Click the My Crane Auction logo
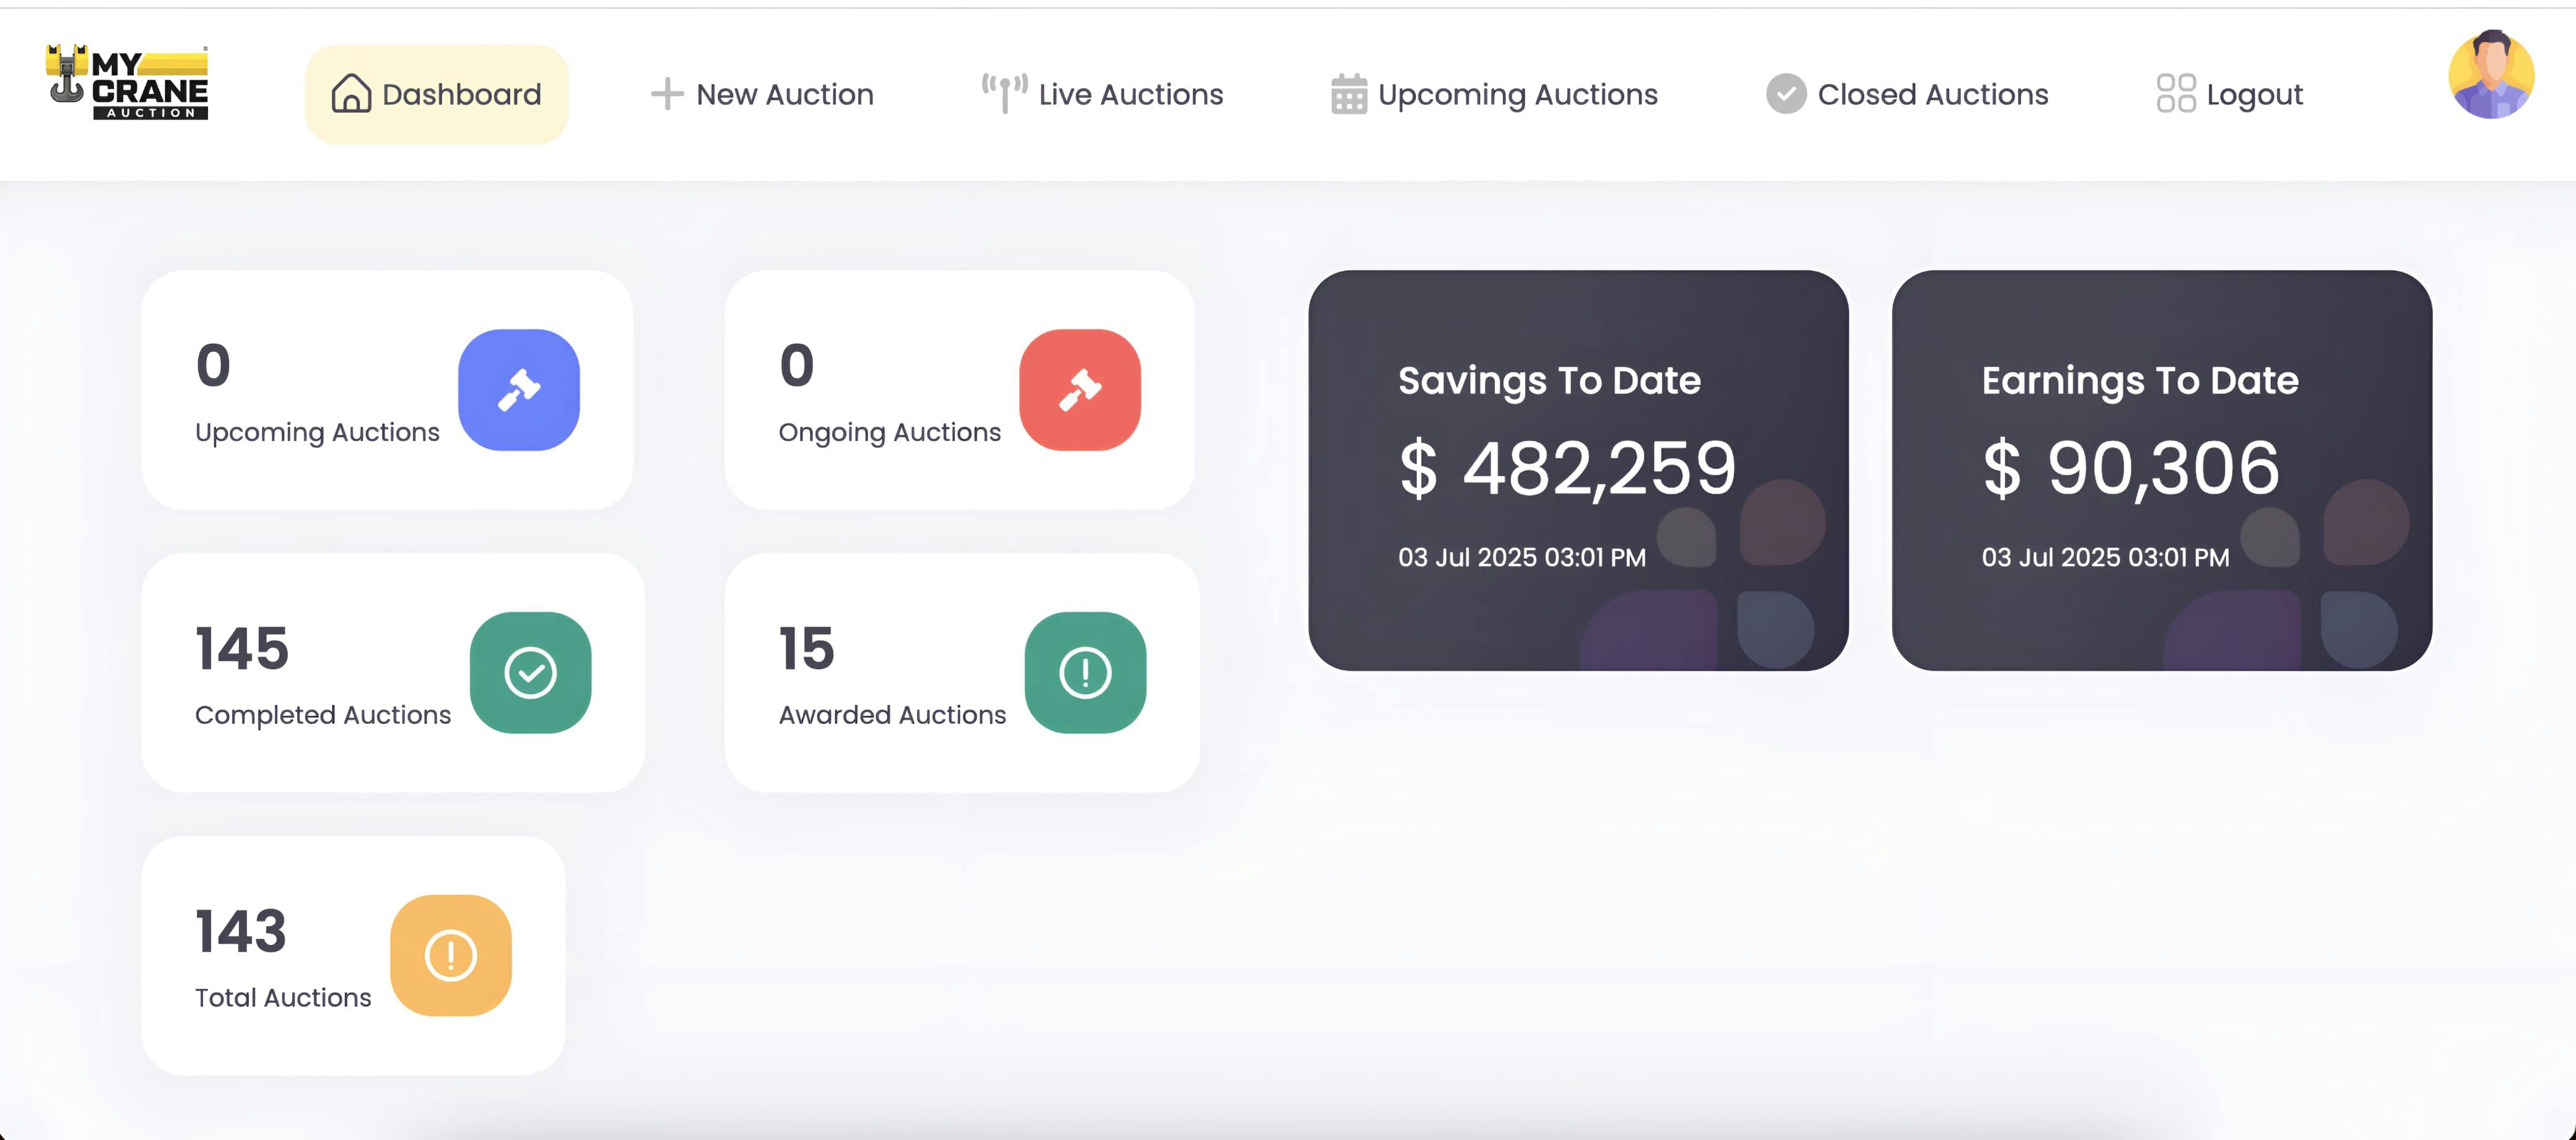Screen dimensions: 2576x1140 [x=127, y=83]
